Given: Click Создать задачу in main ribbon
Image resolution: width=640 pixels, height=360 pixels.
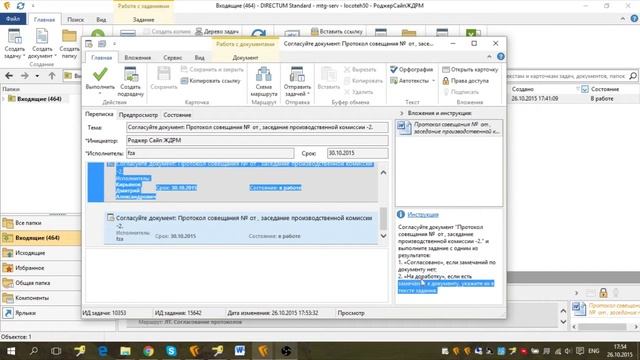Looking at the screenshot, I should click(15, 44).
